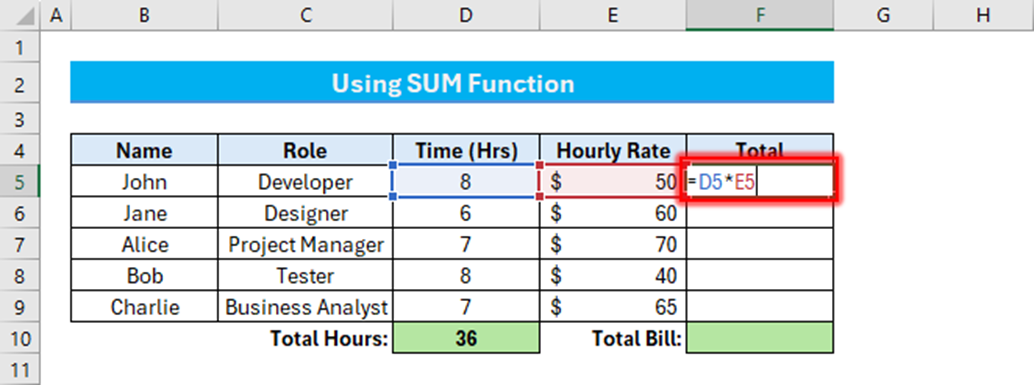Select Business Analyst role cell
This screenshot has width=1034, height=385.
305,307
